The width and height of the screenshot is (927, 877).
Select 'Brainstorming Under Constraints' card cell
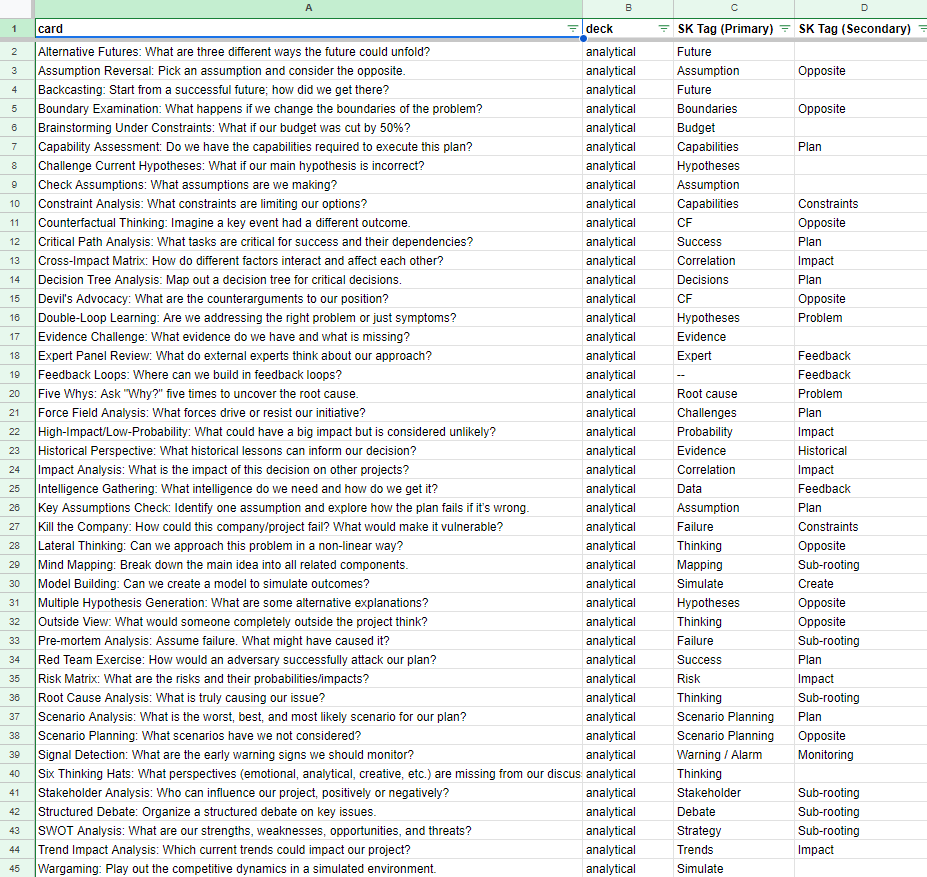coord(309,128)
